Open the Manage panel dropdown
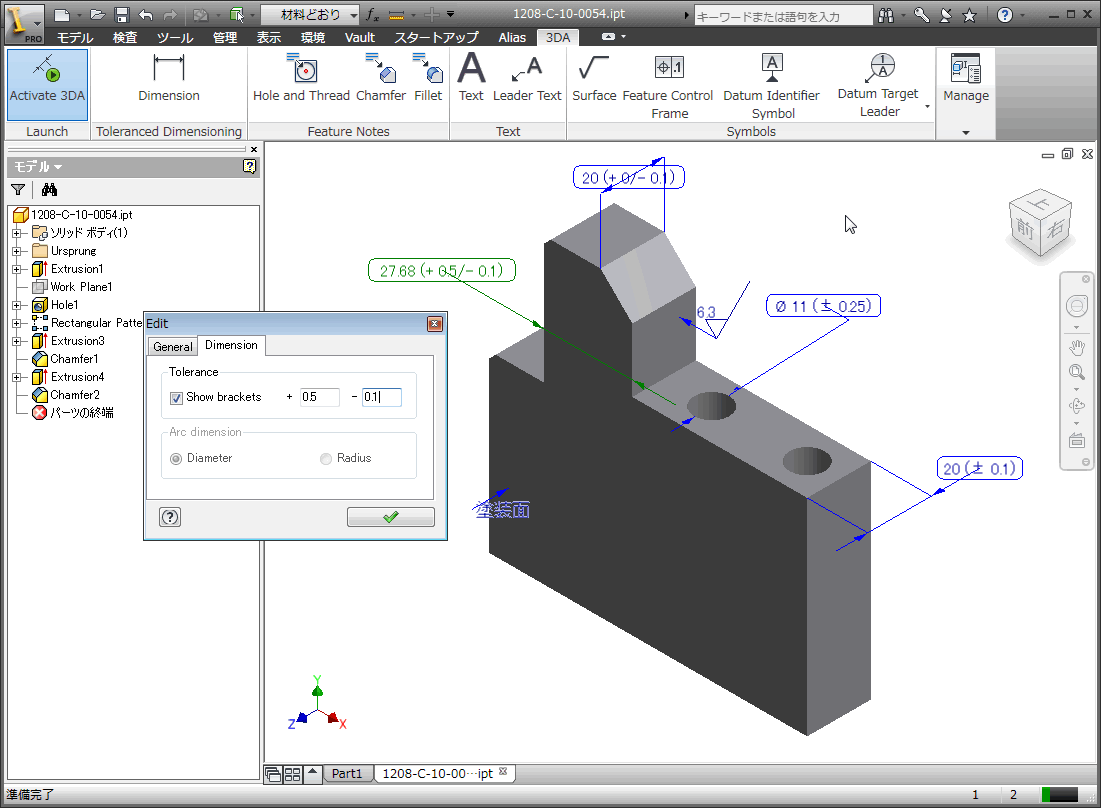The height and width of the screenshot is (808, 1101). pyautogui.click(x=965, y=132)
